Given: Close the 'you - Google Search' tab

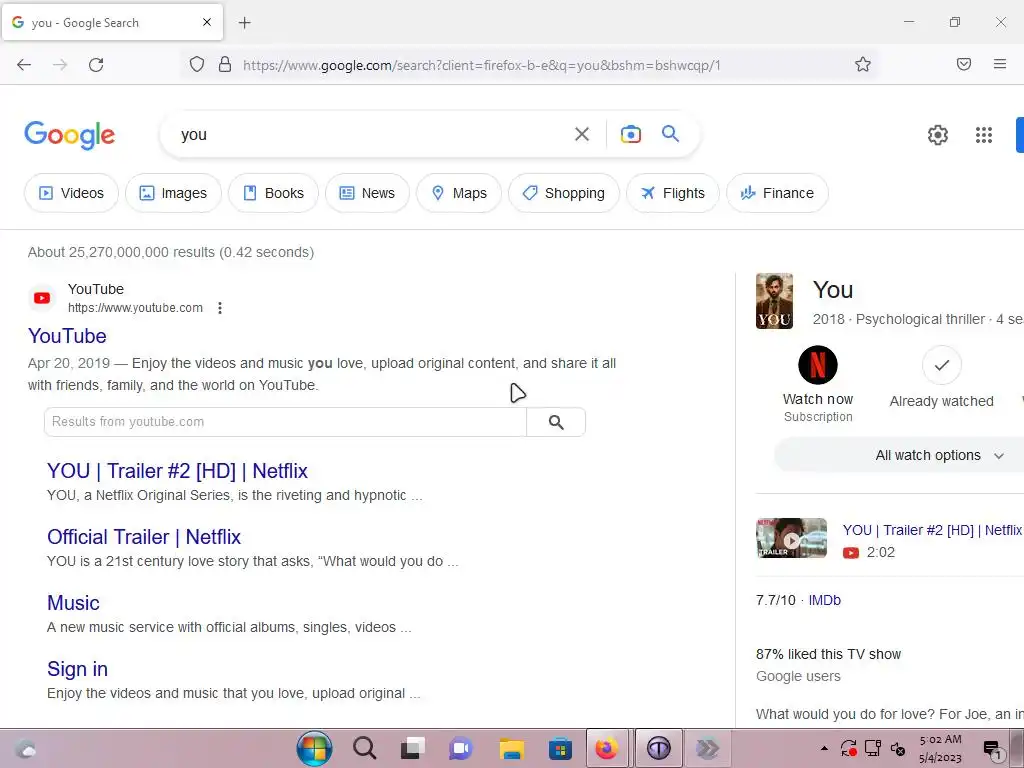Looking at the screenshot, I should [207, 22].
